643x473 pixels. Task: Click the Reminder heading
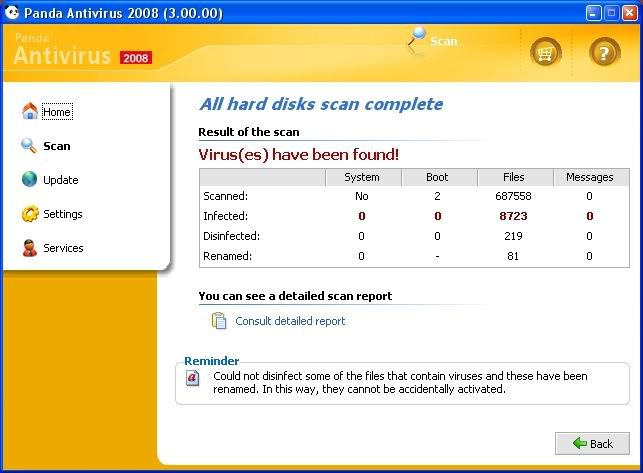coord(212,361)
